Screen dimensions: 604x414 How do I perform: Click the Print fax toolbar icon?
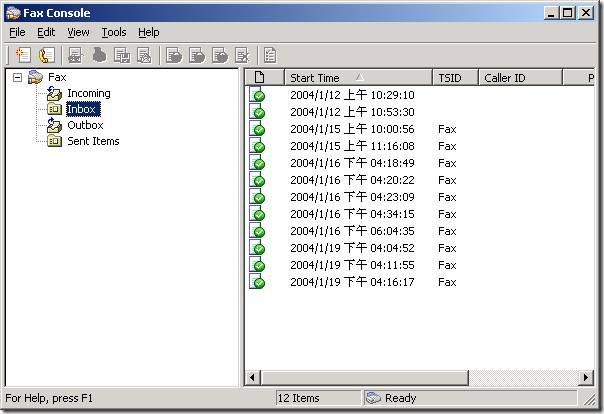99,55
